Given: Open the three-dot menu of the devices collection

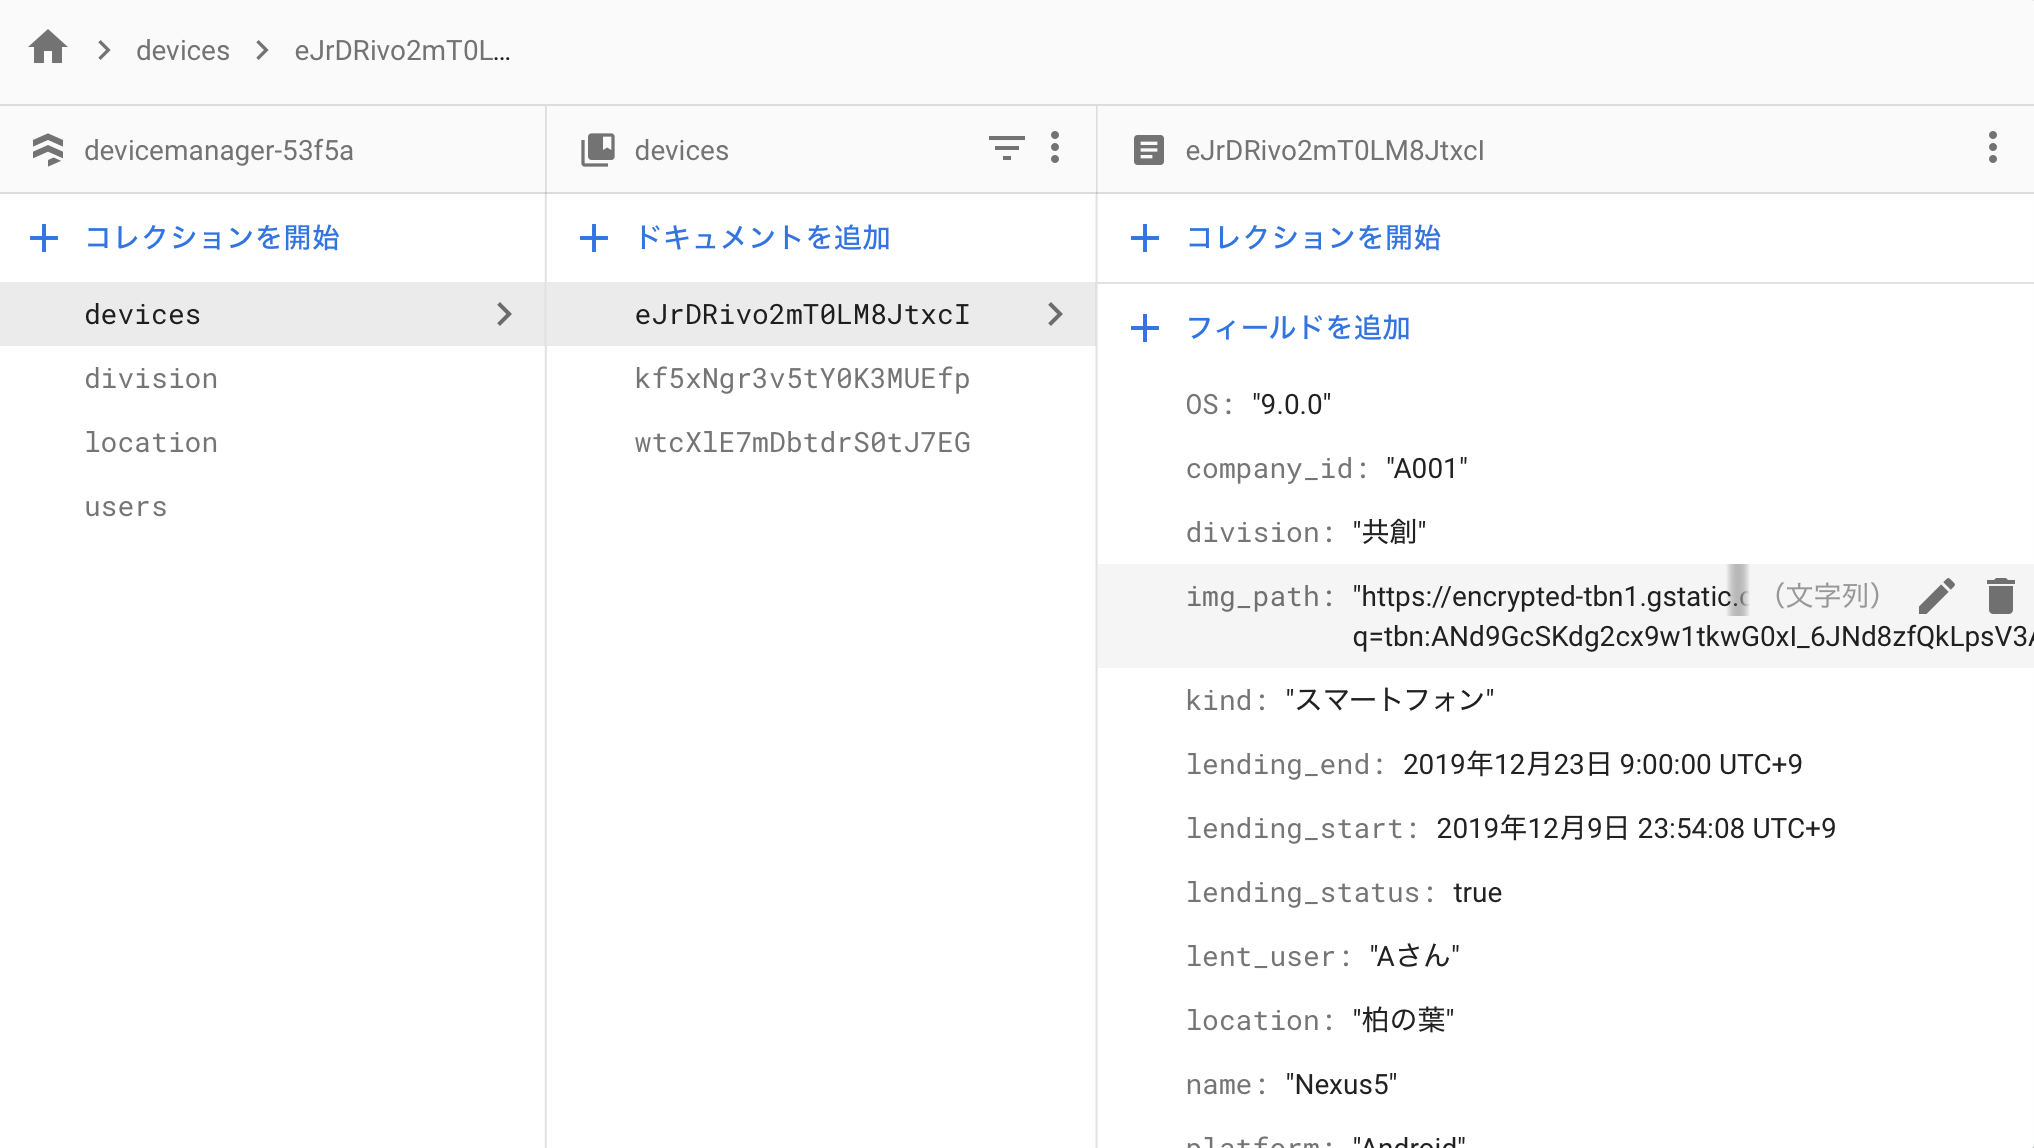Looking at the screenshot, I should [x=1054, y=148].
